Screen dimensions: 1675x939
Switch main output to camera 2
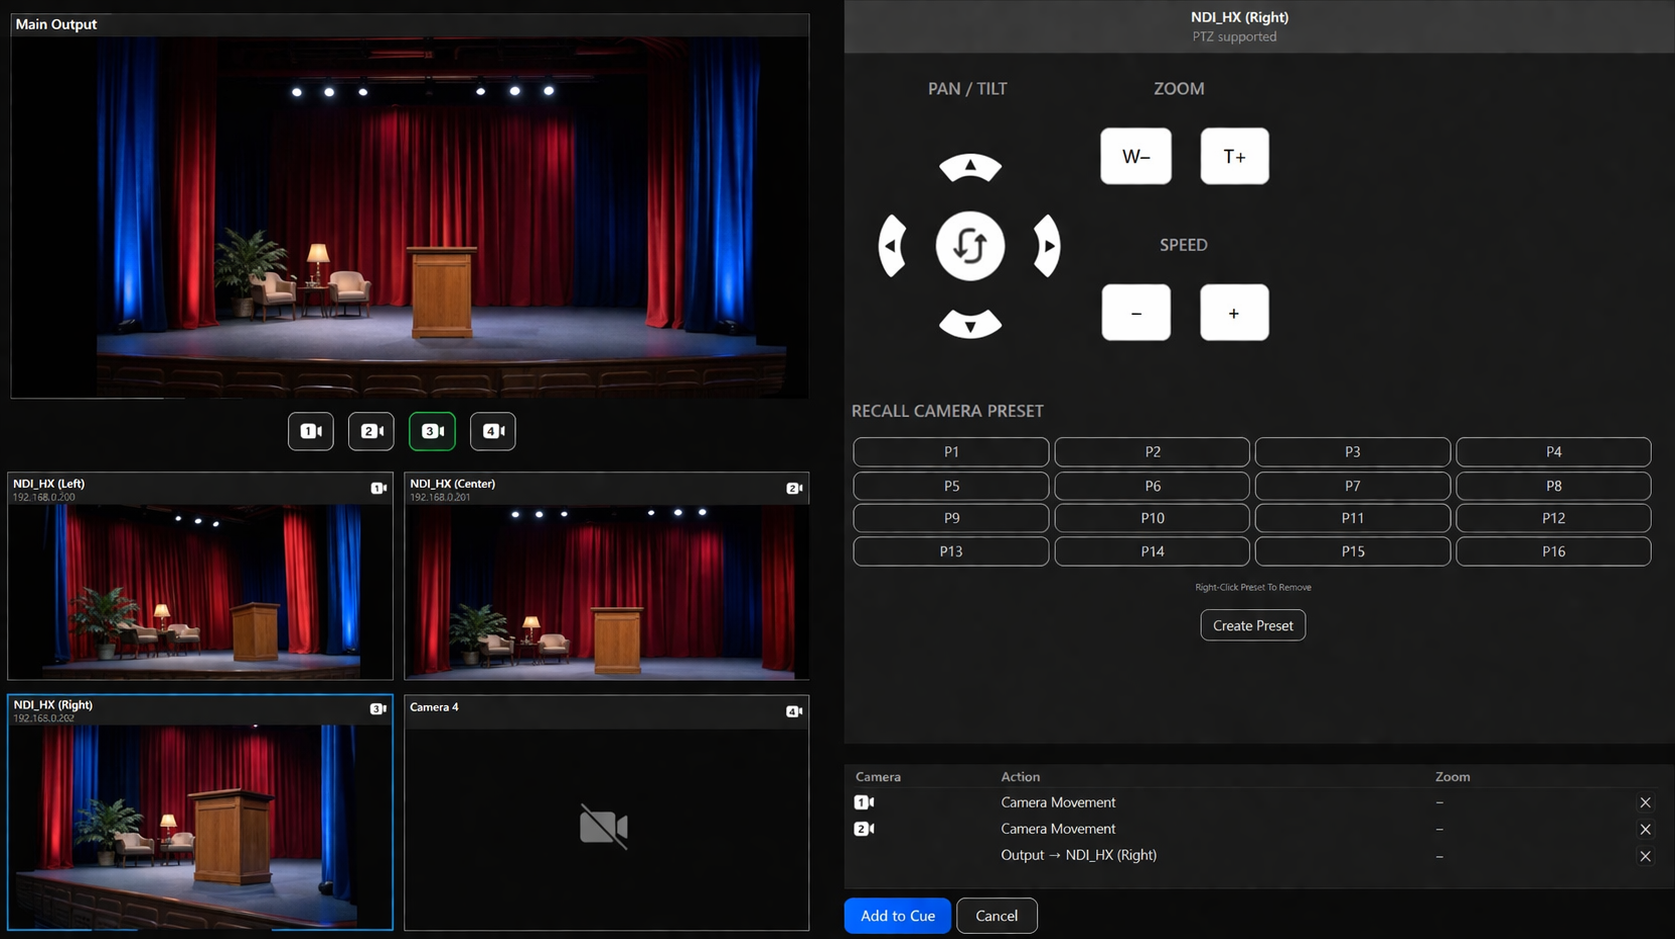(x=371, y=431)
